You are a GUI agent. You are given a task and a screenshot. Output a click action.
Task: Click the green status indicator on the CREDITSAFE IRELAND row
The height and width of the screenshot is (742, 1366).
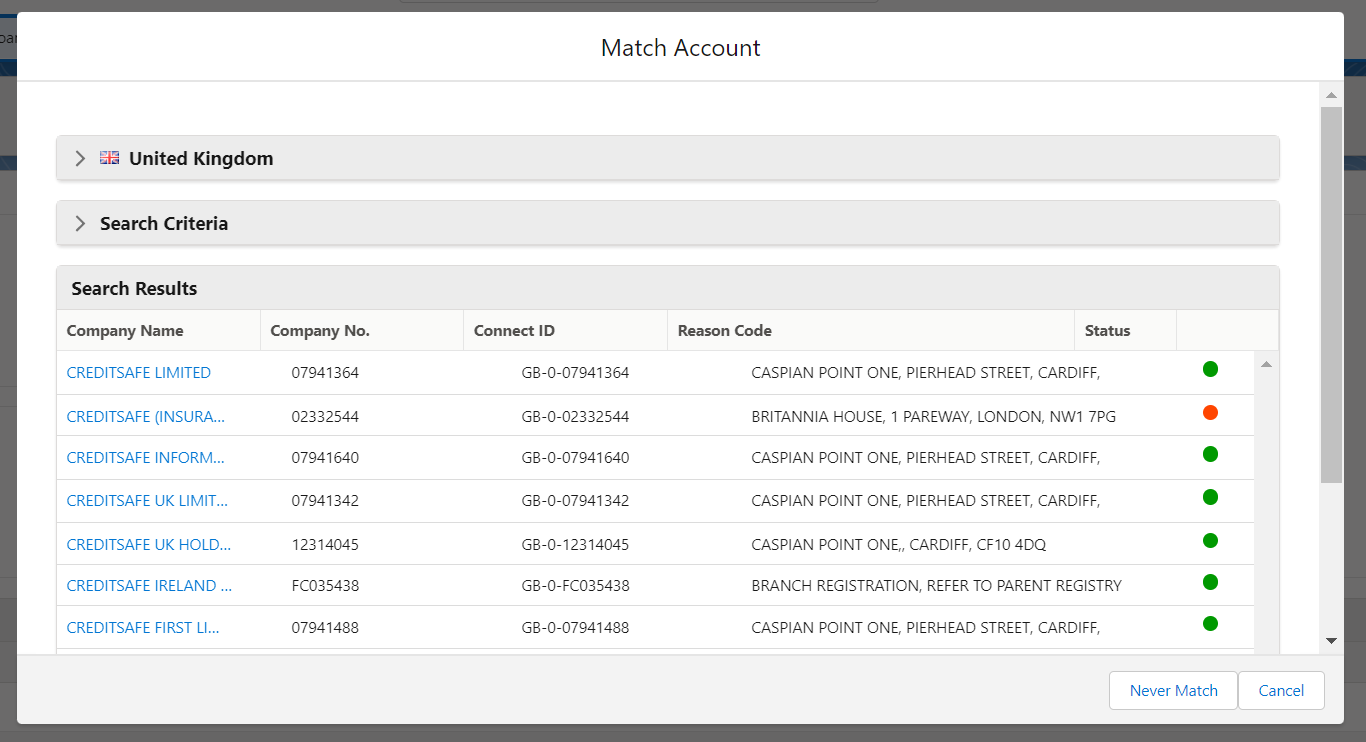pyautogui.click(x=1210, y=582)
